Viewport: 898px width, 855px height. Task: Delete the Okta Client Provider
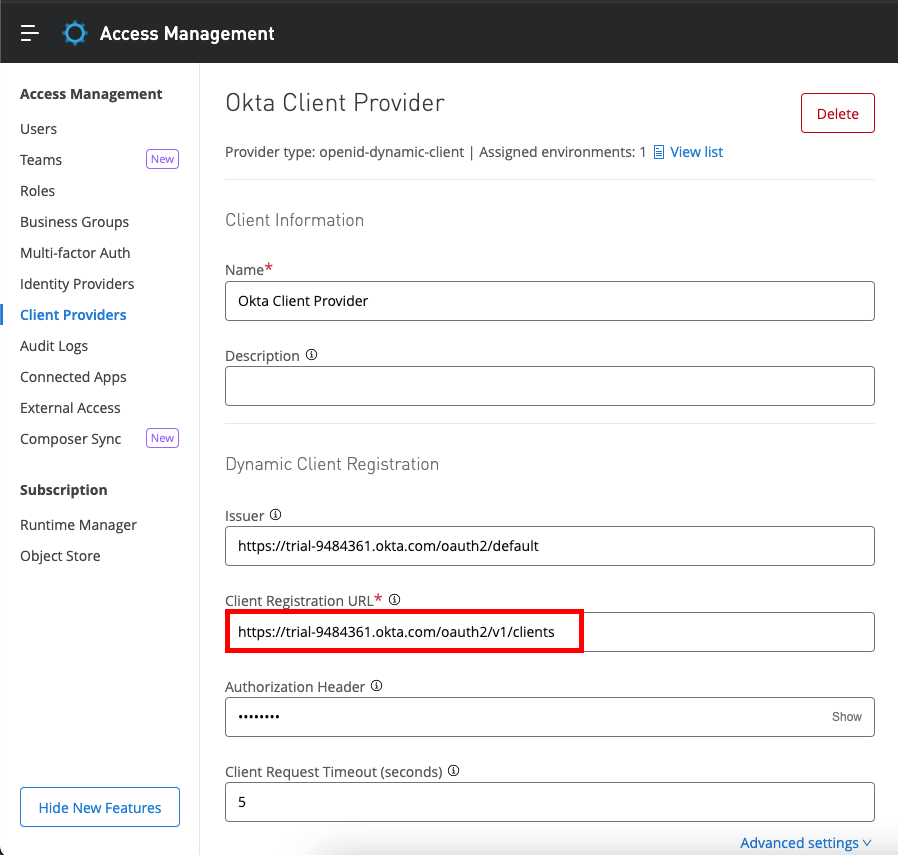pyautogui.click(x=837, y=114)
